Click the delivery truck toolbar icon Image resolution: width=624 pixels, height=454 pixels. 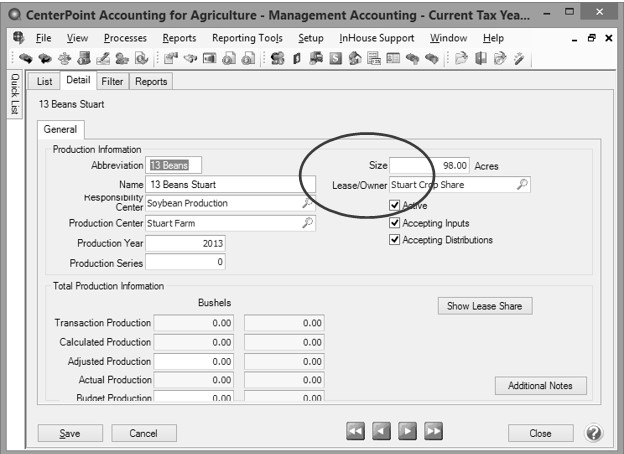point(316,59)
